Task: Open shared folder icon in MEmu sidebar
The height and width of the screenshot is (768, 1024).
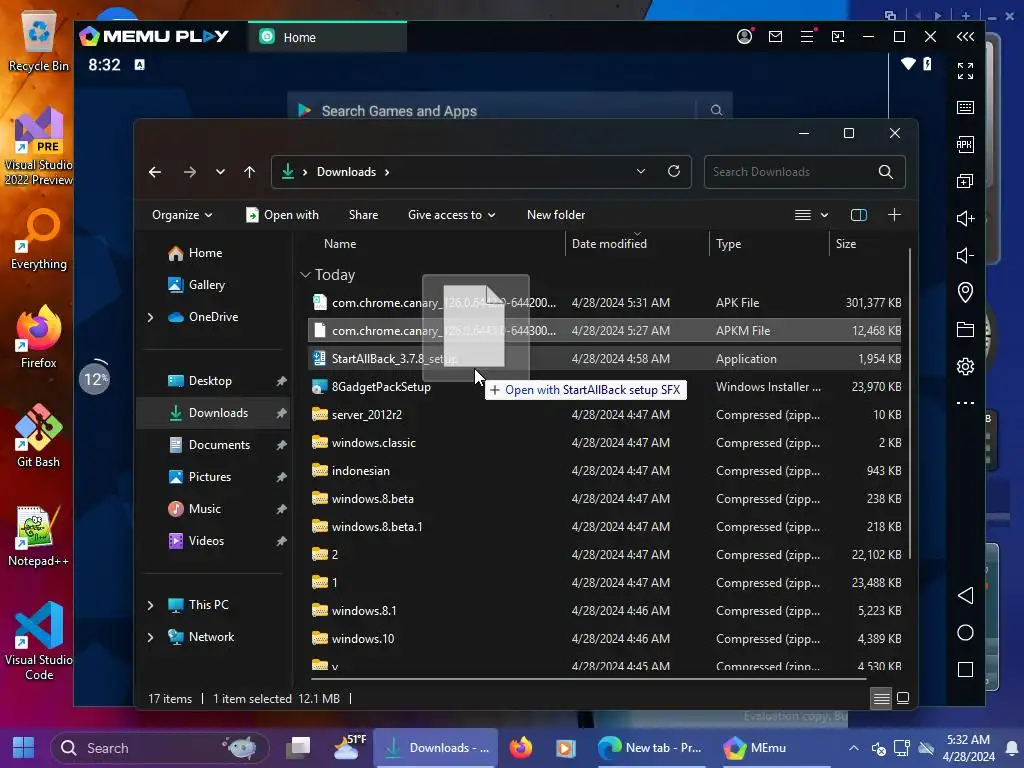Action: point(965,329)
